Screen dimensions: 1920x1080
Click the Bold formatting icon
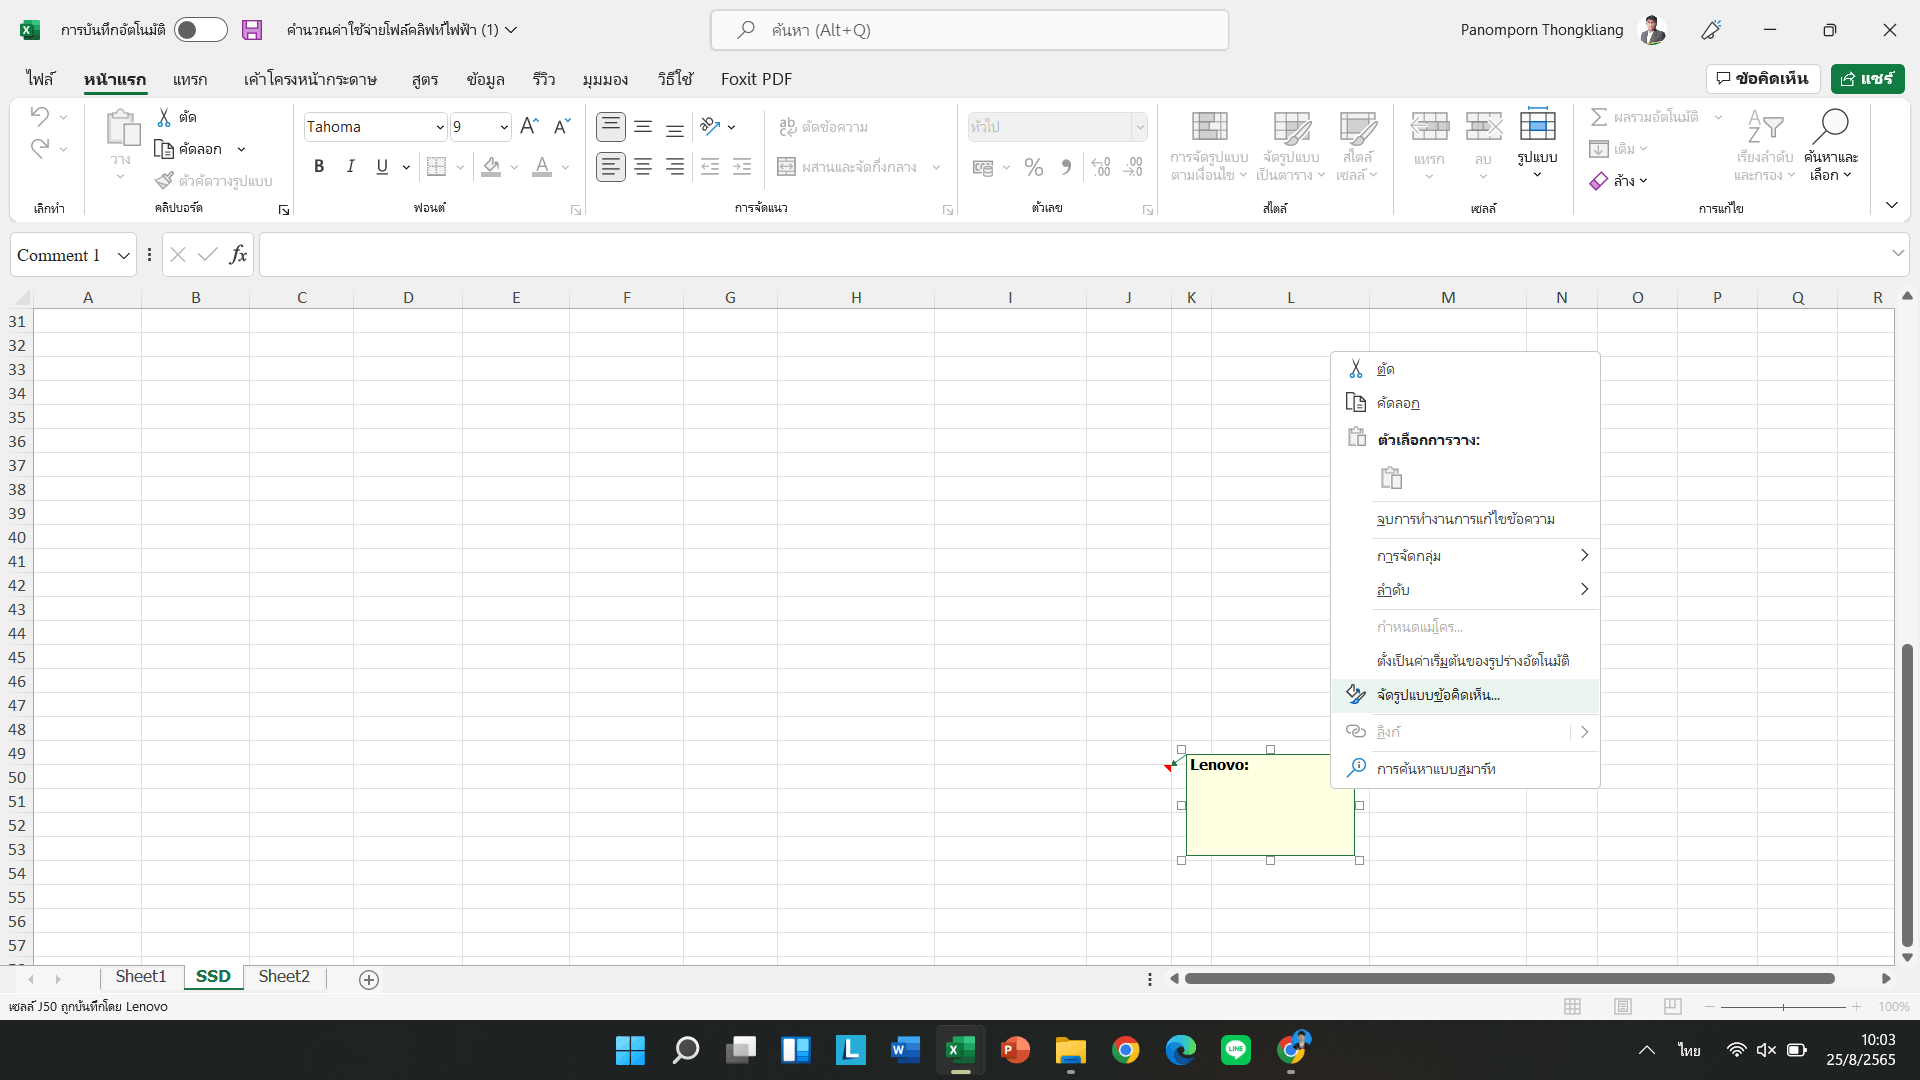tap(319, 167)
